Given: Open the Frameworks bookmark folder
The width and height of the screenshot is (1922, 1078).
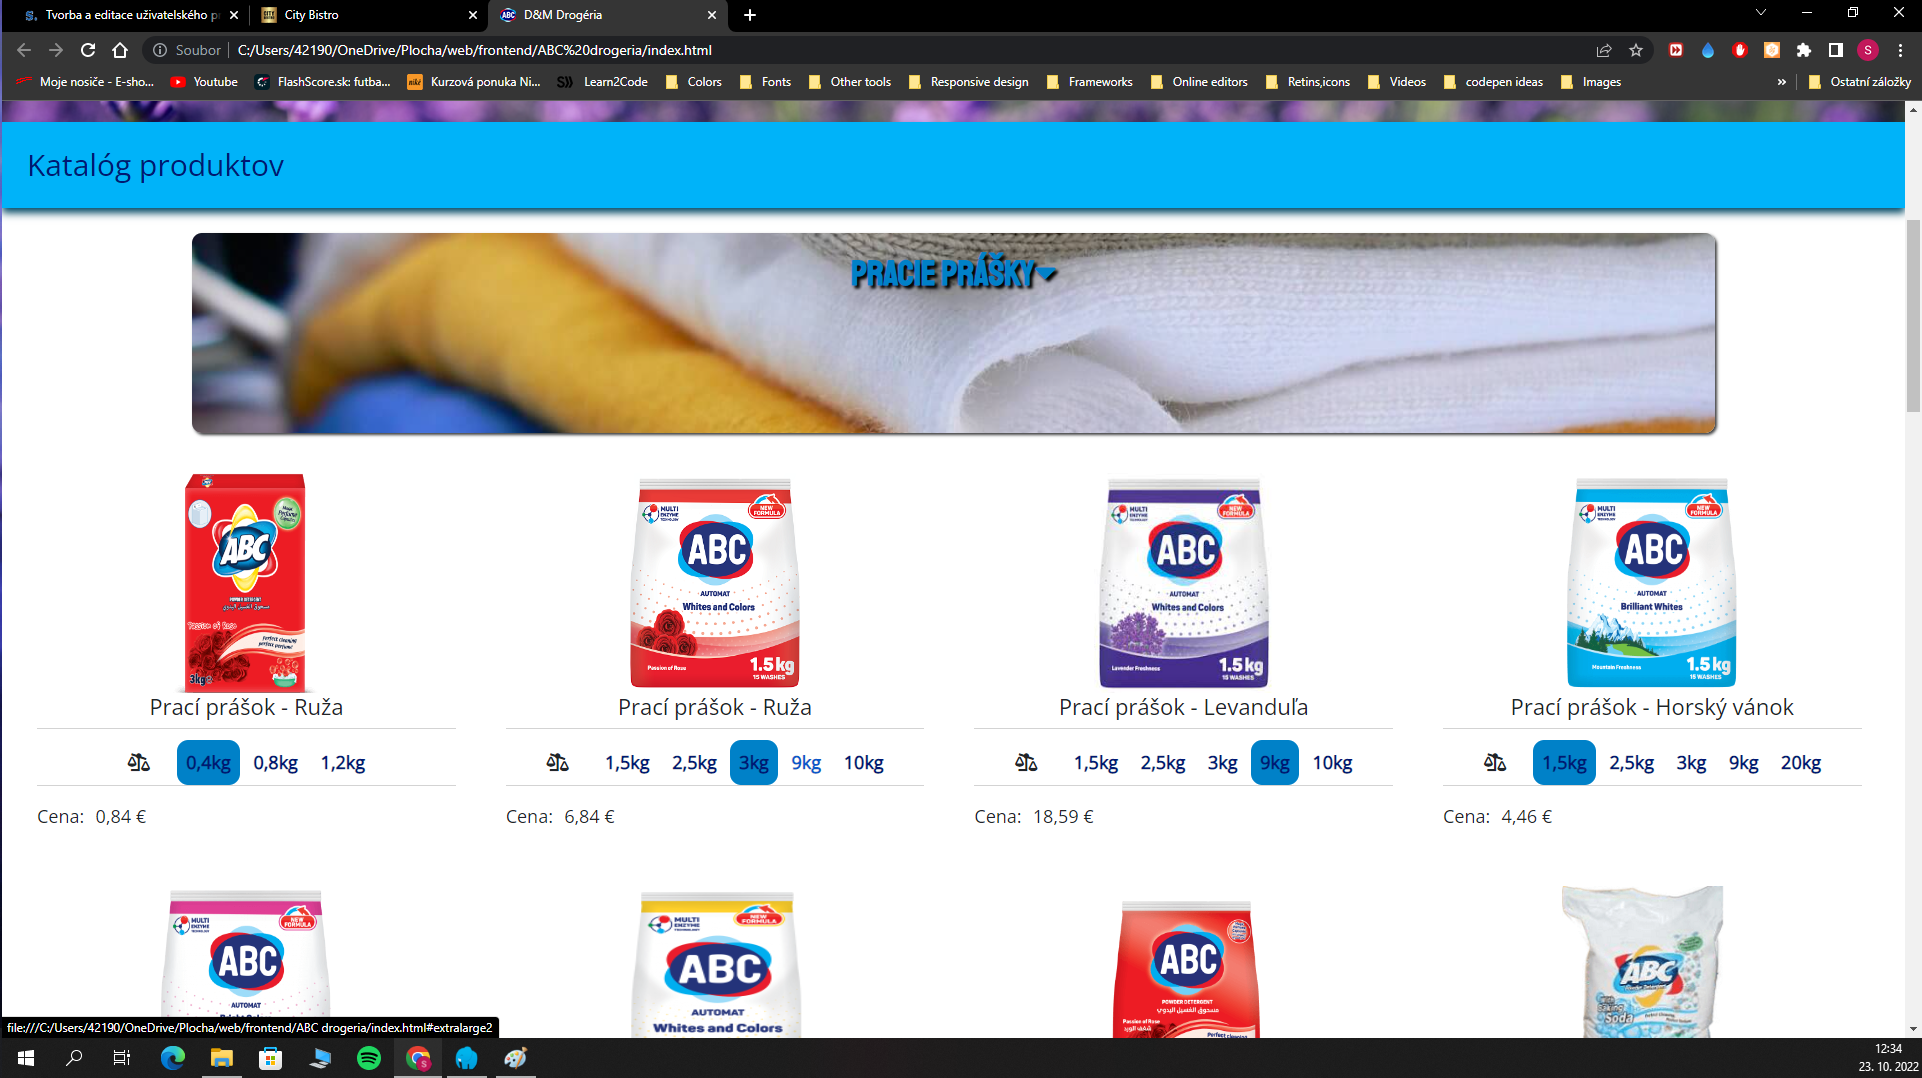Looking at the screenshot, I should [x=1089, y=82].
